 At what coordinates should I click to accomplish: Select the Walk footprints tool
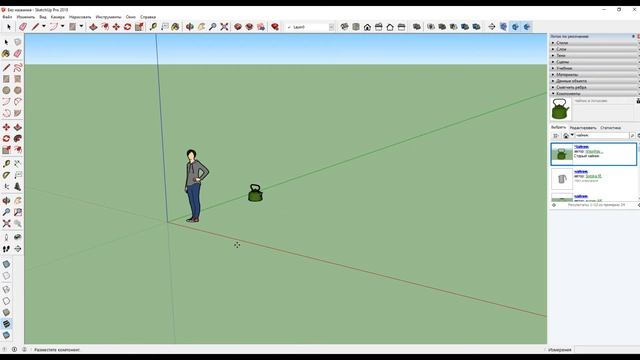click(x=6, y=249)
